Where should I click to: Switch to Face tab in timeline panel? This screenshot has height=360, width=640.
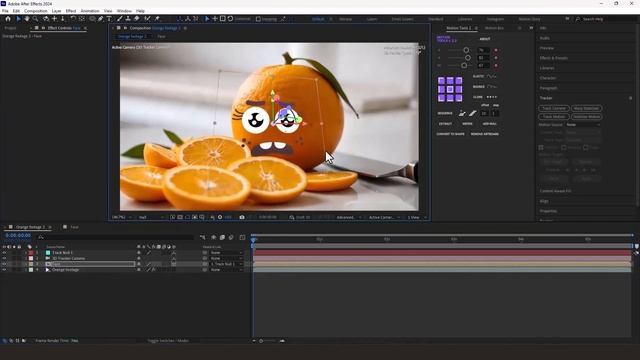tap(74, 227)
